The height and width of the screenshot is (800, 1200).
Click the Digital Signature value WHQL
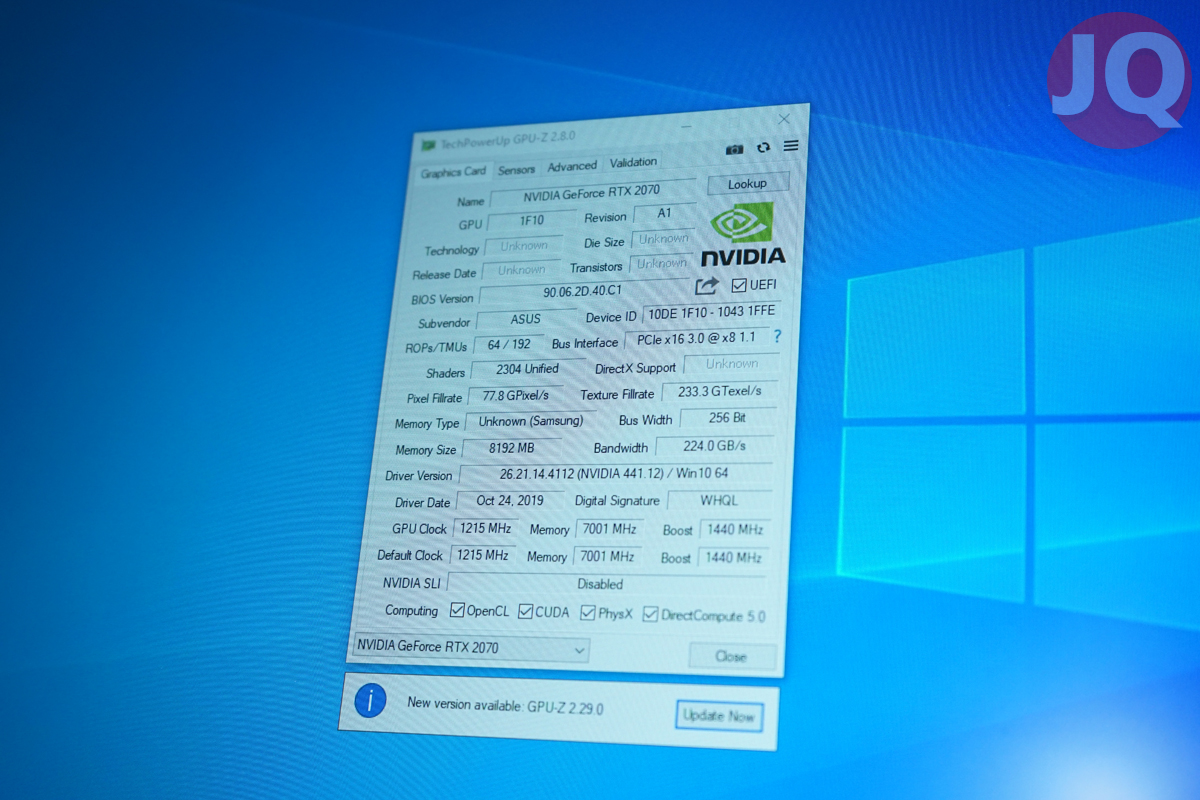720,500
